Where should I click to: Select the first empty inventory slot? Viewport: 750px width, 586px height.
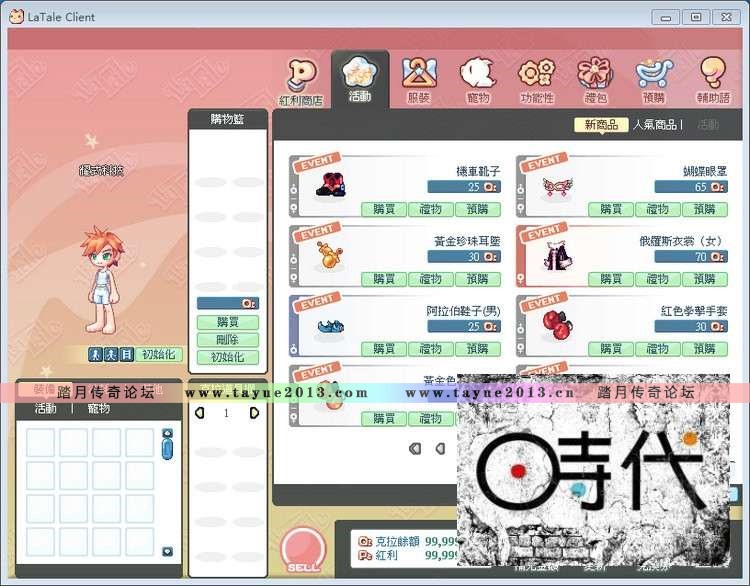[40, 442]
